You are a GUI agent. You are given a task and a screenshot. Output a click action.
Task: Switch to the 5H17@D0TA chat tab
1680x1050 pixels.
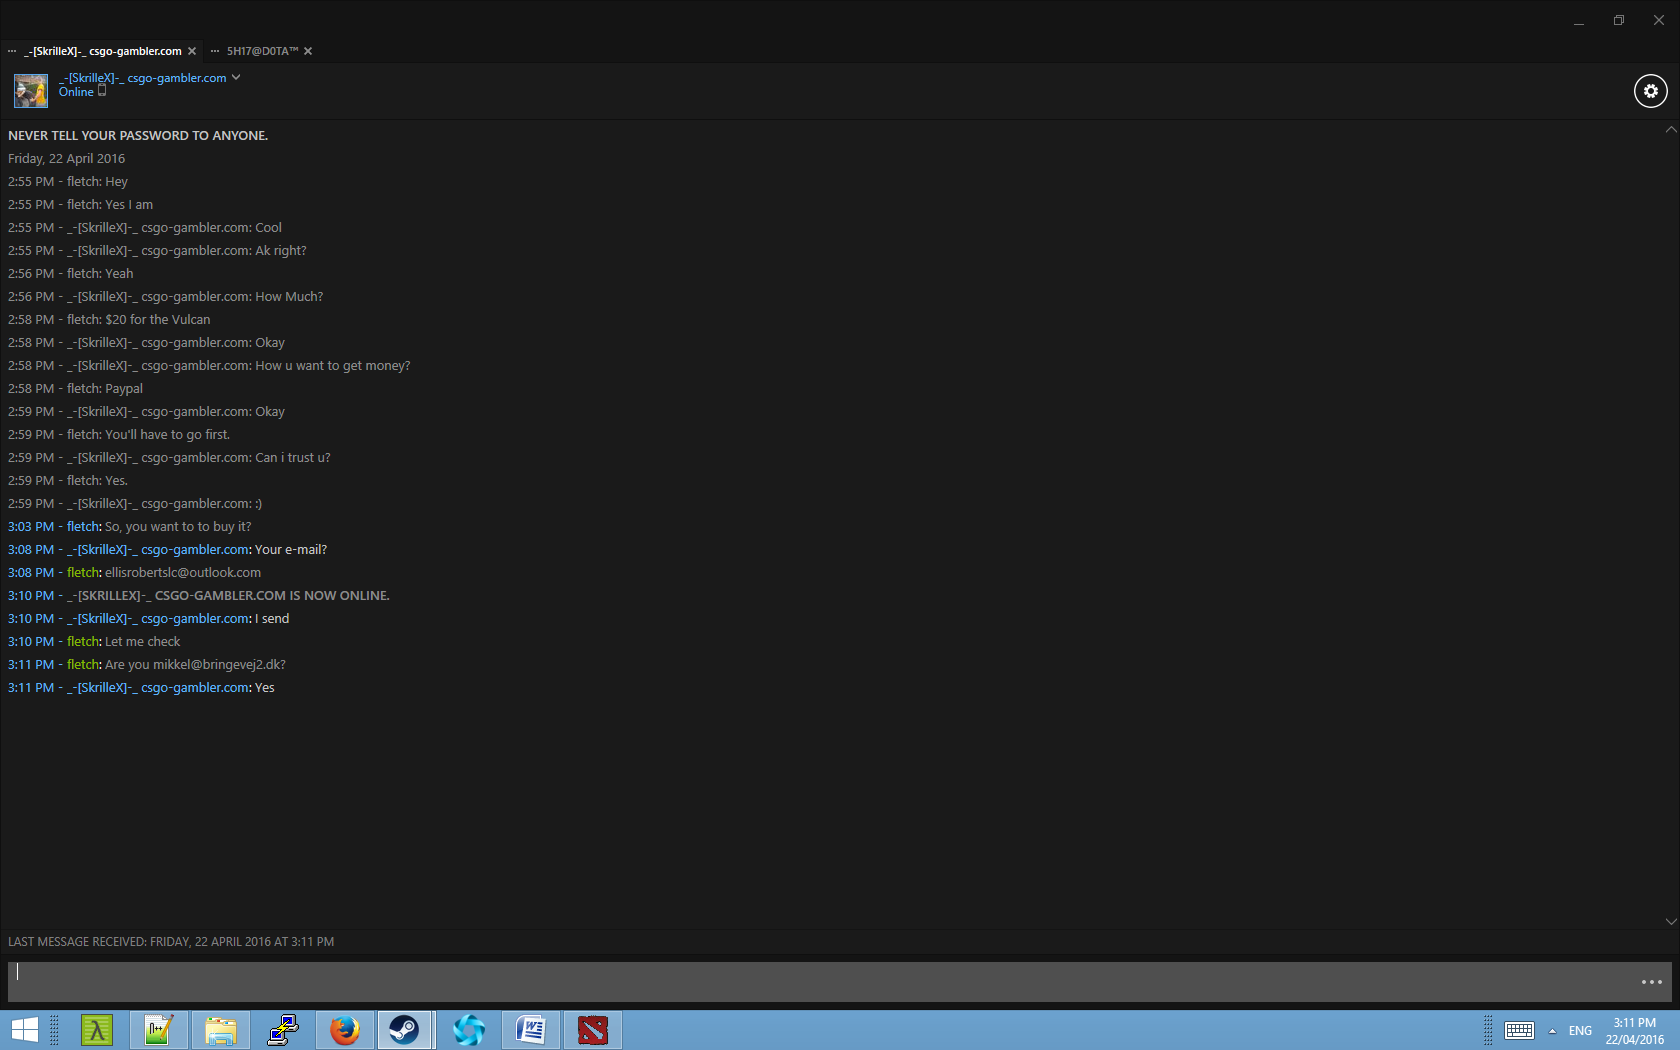(x=262, y=51)
